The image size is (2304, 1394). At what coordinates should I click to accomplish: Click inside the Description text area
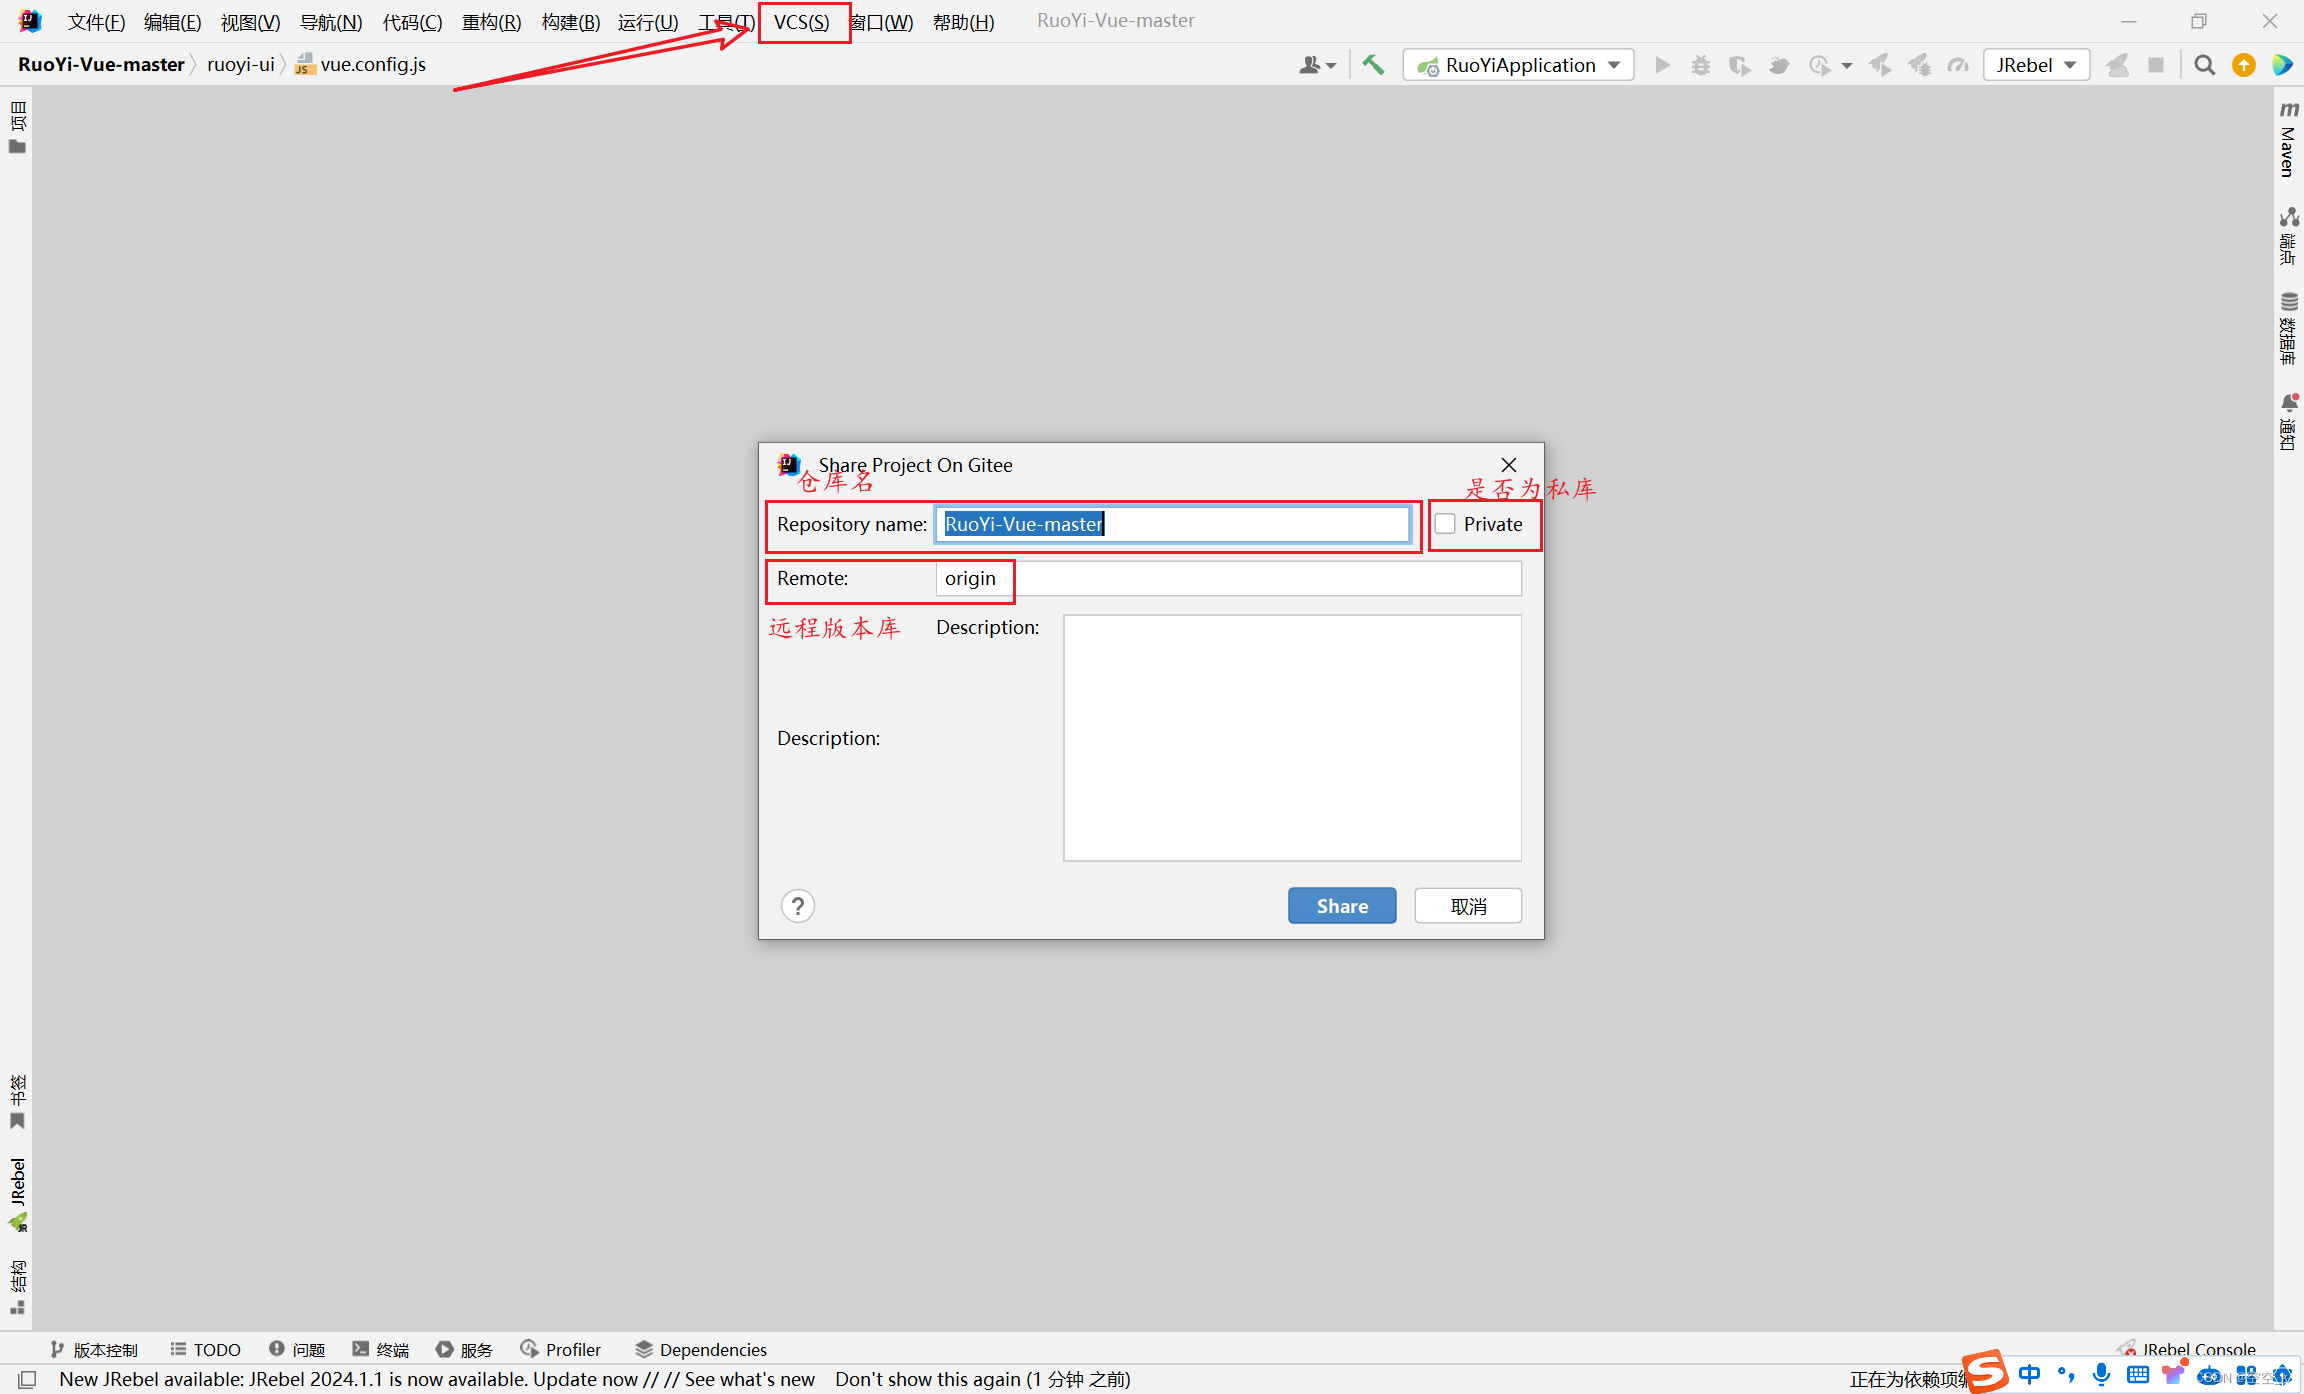pos(1291,738)
